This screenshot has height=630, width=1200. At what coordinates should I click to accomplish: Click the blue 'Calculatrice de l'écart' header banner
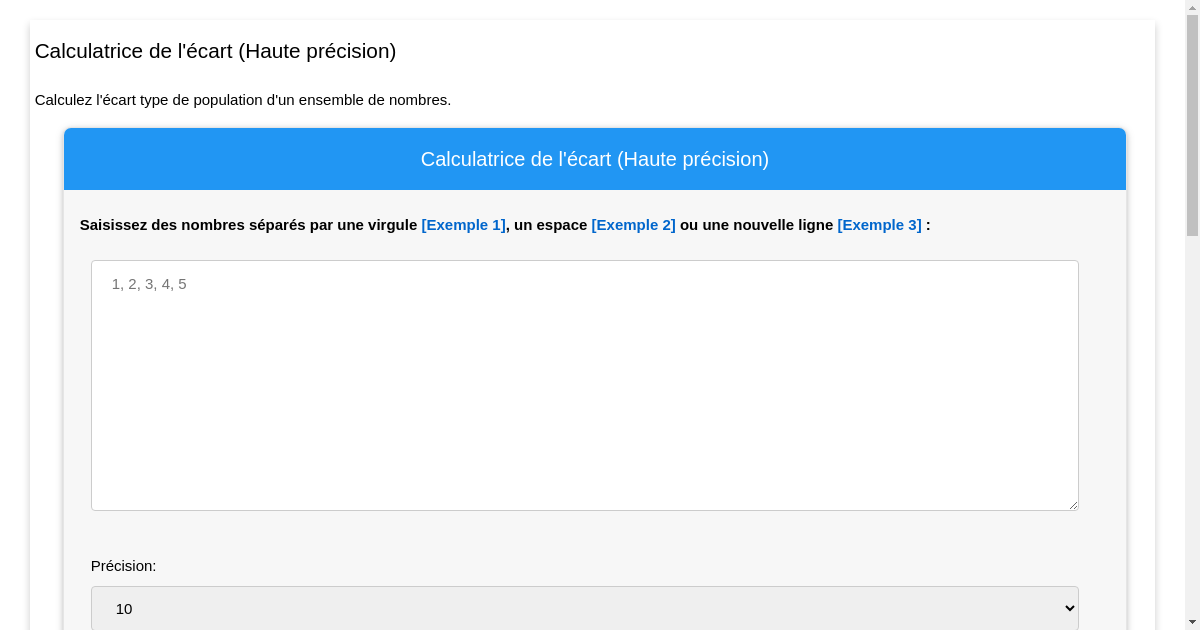(594, 158)
